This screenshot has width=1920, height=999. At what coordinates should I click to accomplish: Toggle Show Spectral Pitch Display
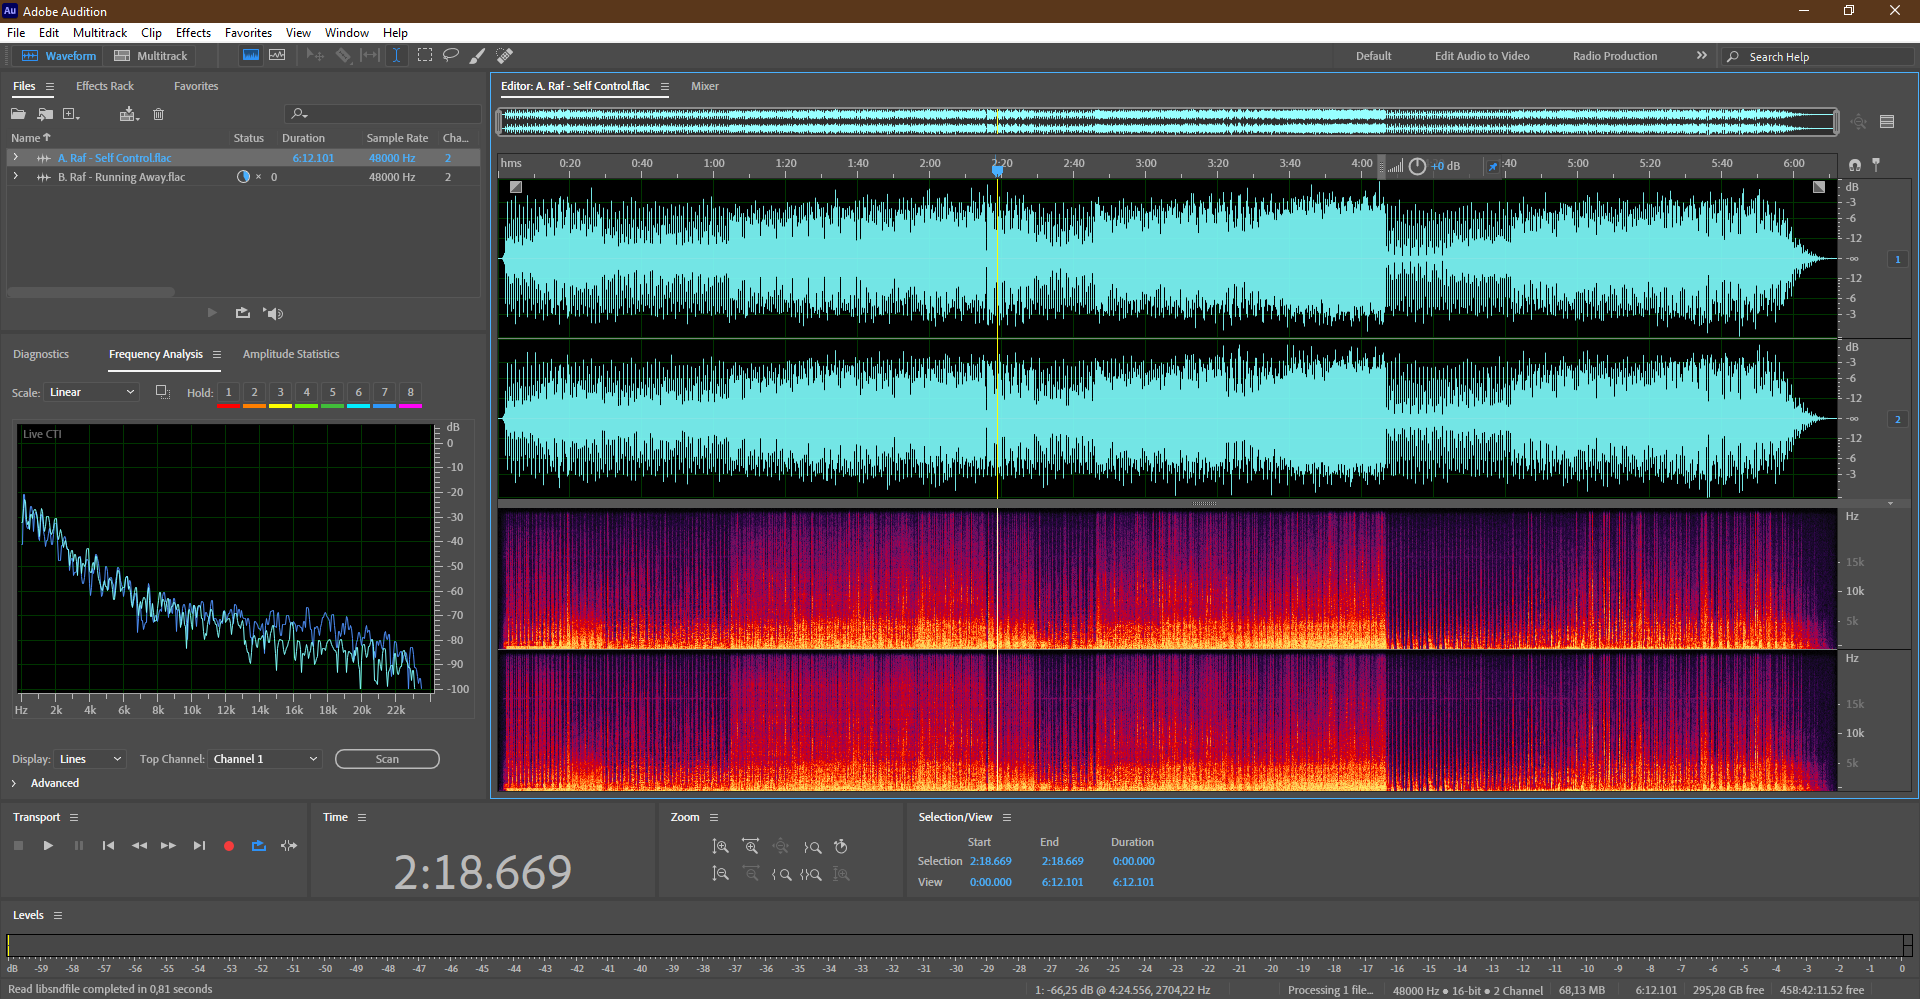click(277, 56)
